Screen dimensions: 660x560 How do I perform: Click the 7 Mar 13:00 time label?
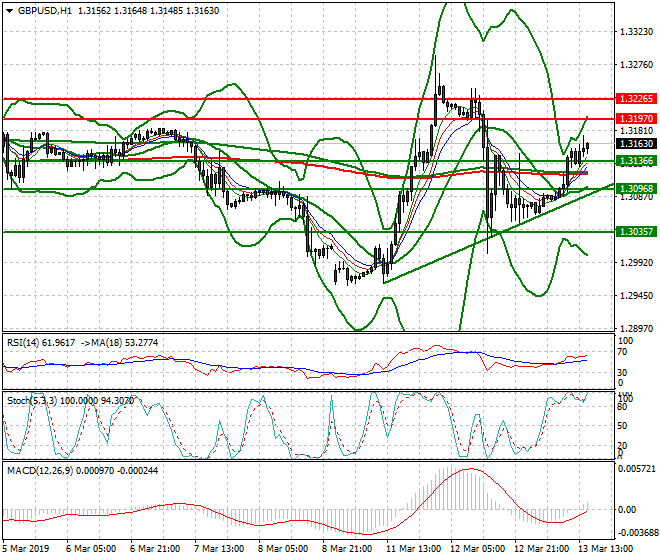(x=219, y=549)
